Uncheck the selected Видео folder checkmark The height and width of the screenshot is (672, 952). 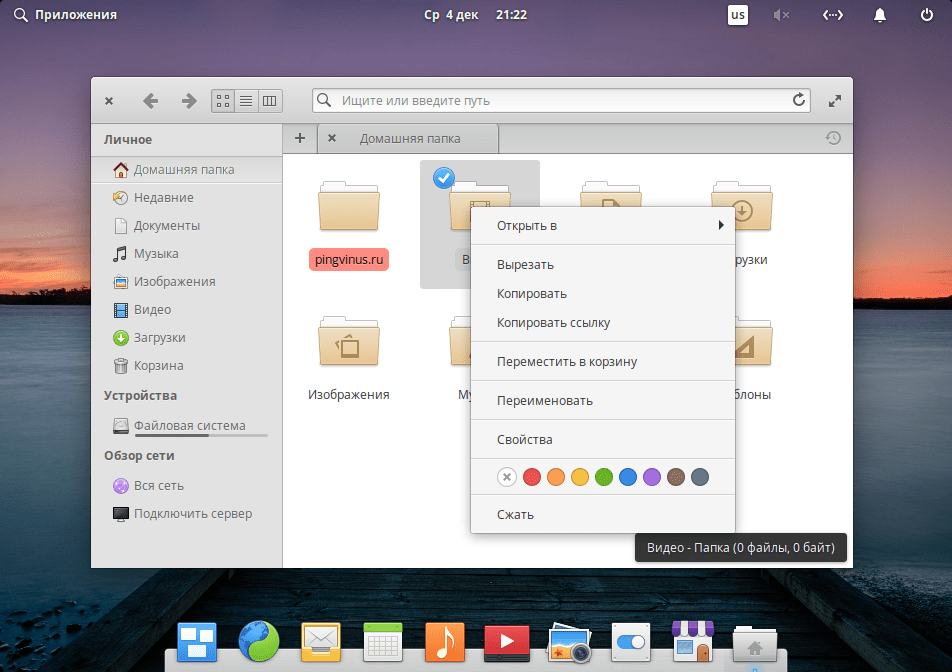pyautogui.click(x=444, y=178)
